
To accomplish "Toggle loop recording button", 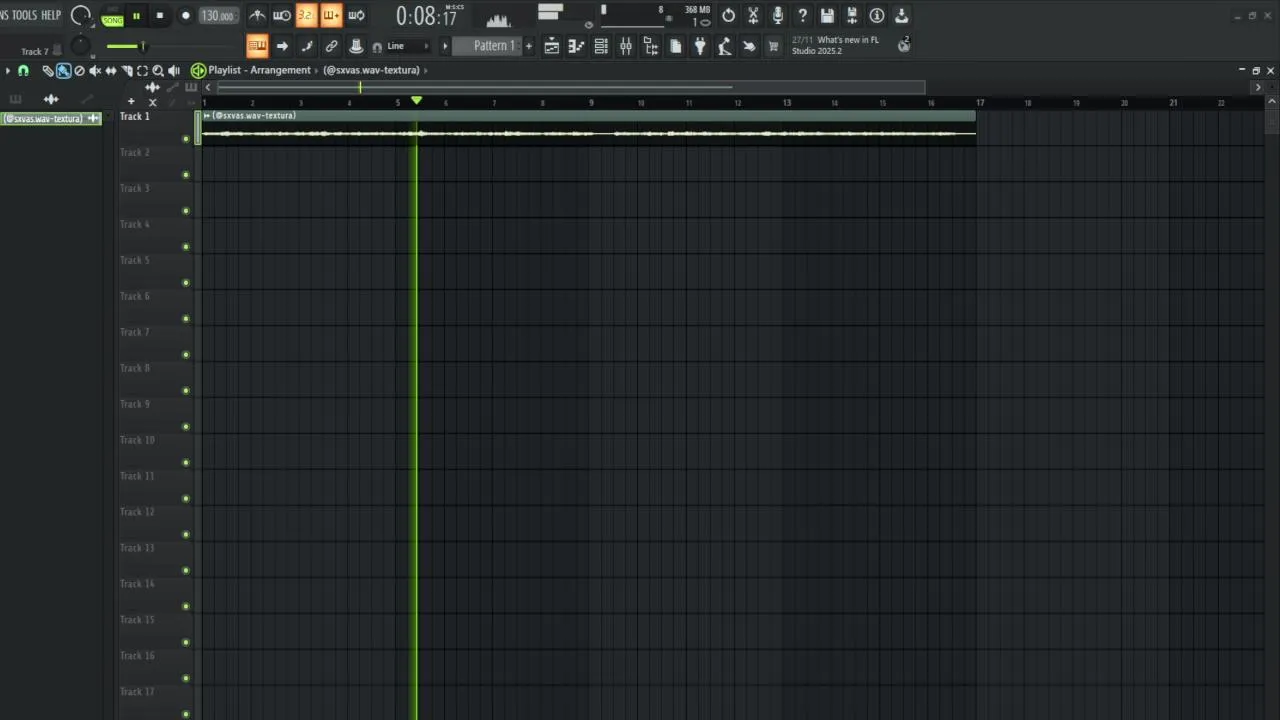I will [x=356, y=15].
